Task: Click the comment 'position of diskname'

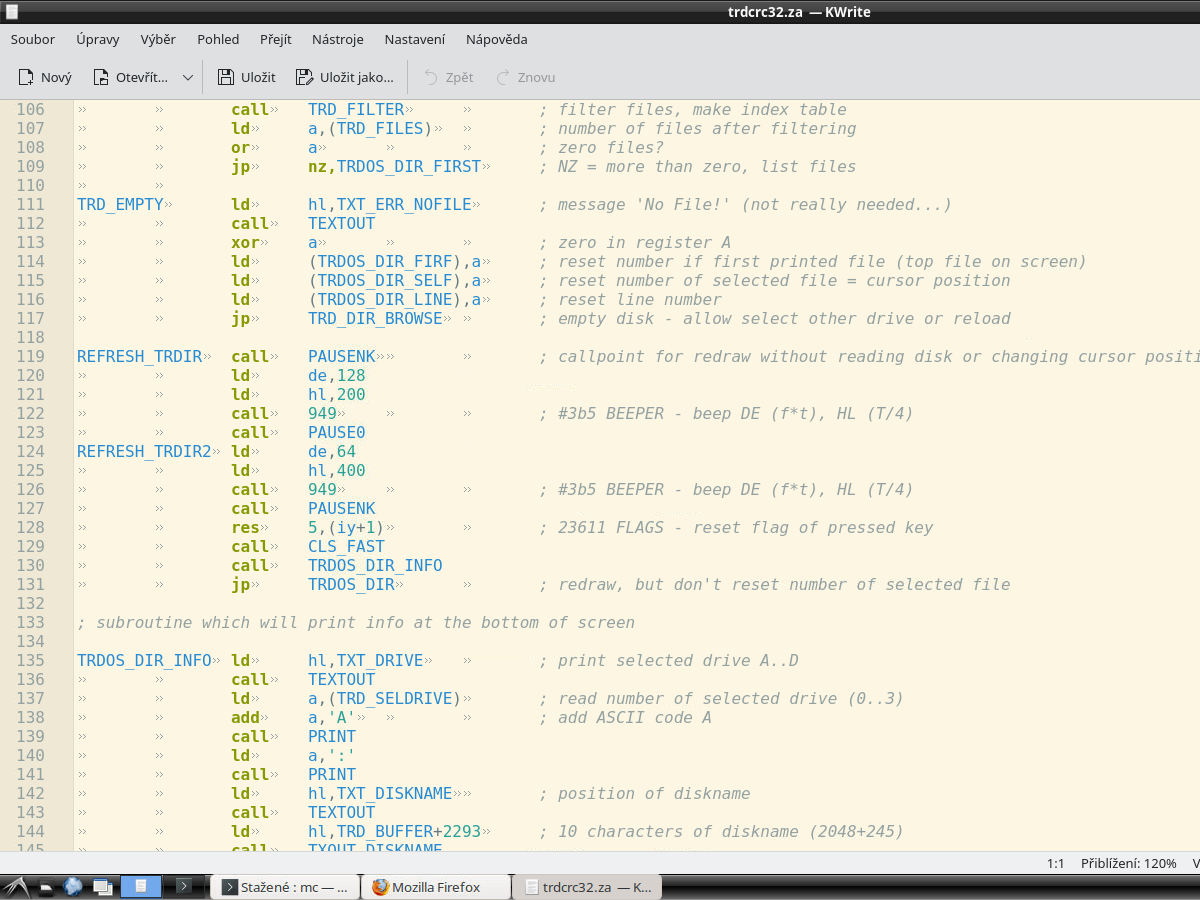Action: click(645, 794)
